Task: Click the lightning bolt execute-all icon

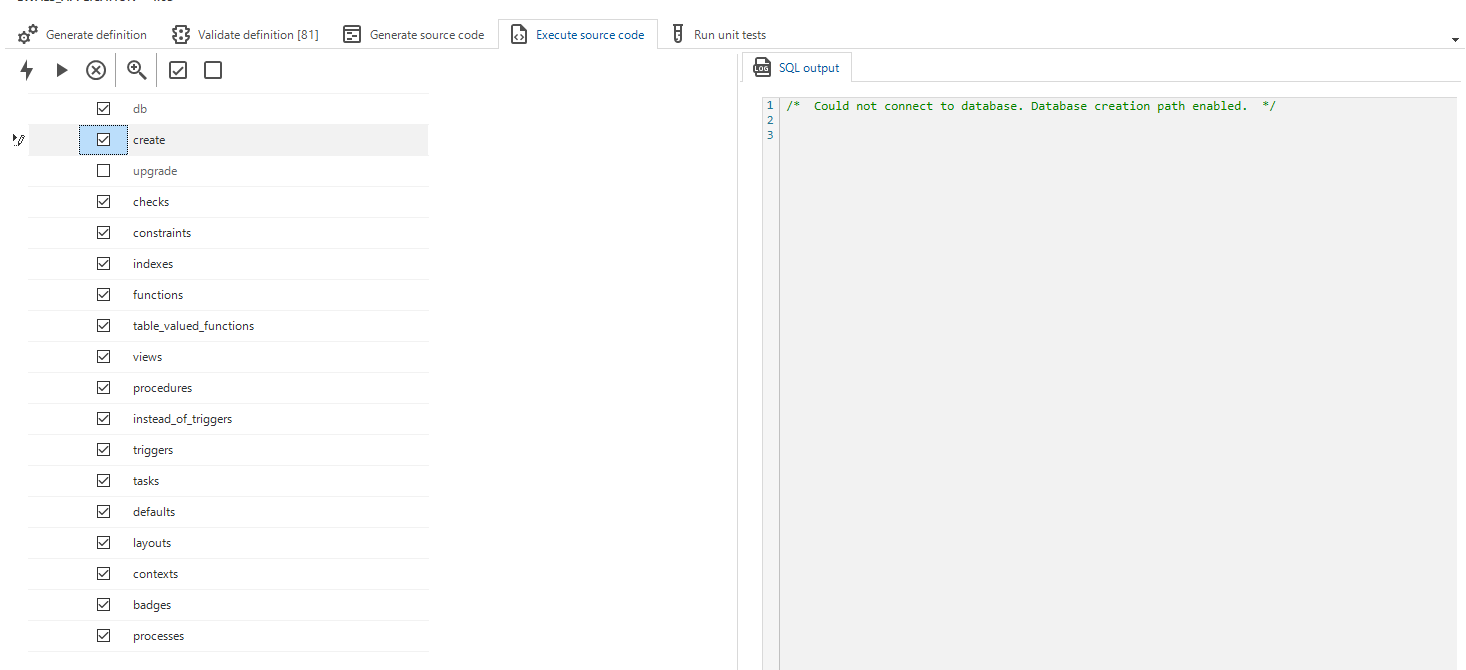Action: 27,70
